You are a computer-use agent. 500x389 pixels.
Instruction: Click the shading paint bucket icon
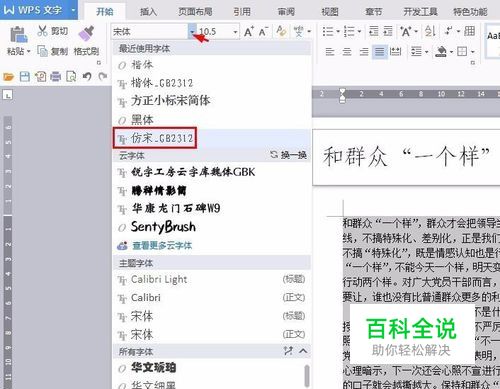click(x=441, y=52)
